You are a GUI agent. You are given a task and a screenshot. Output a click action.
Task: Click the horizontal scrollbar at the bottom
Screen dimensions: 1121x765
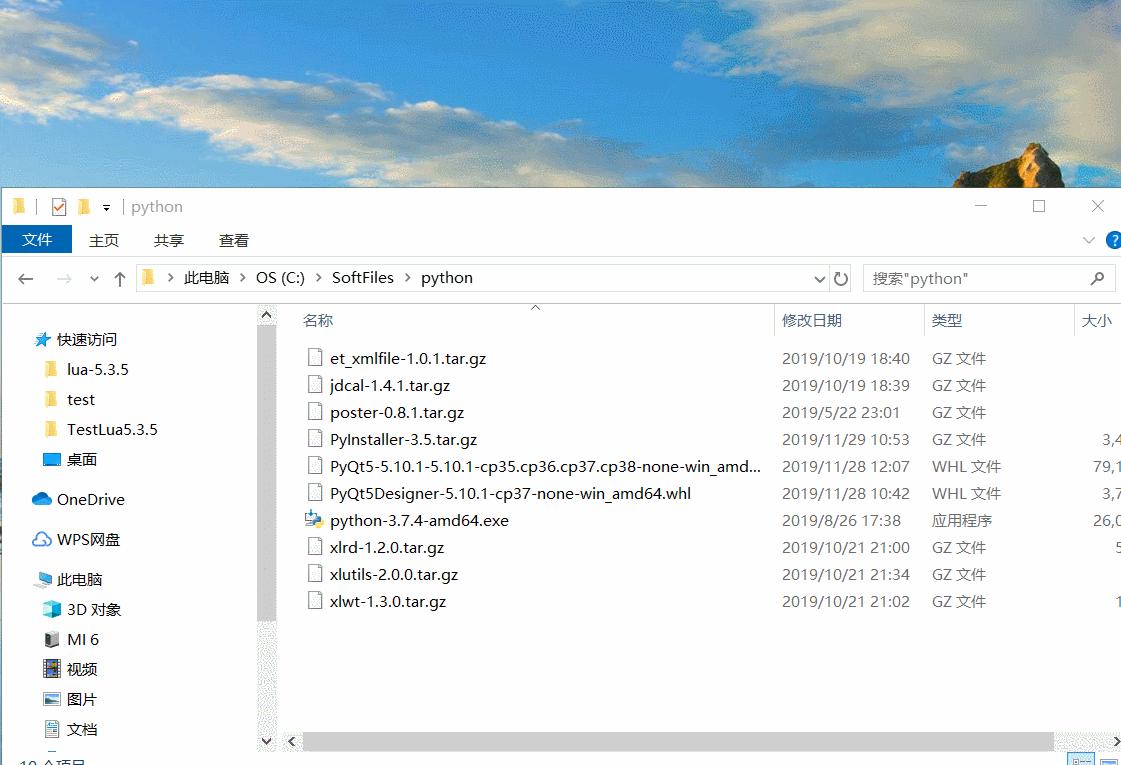pos(678,742)
